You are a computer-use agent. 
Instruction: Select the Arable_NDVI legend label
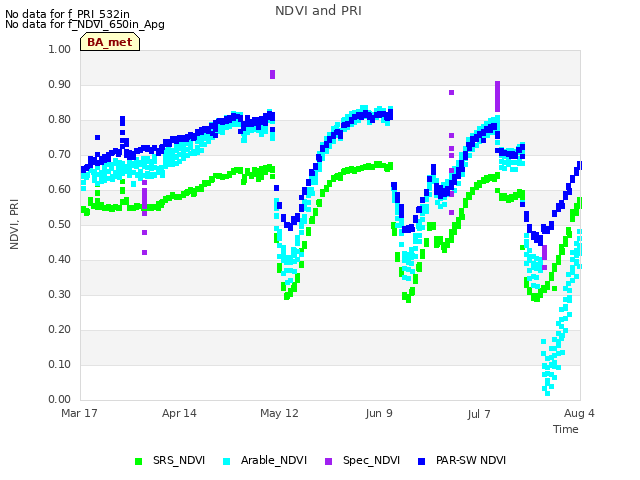coord(273,460)
